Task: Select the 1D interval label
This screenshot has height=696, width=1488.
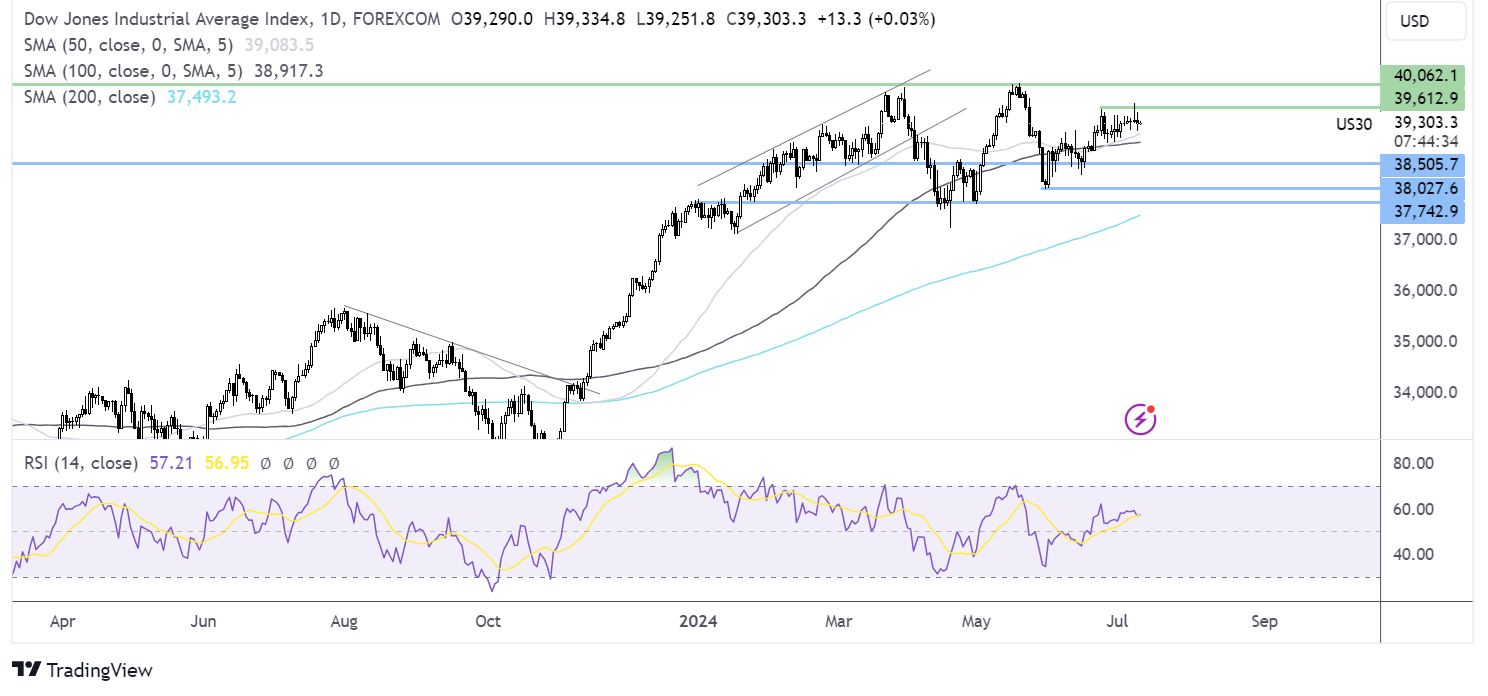Action: pyautogui.click(x=329, y=20)
